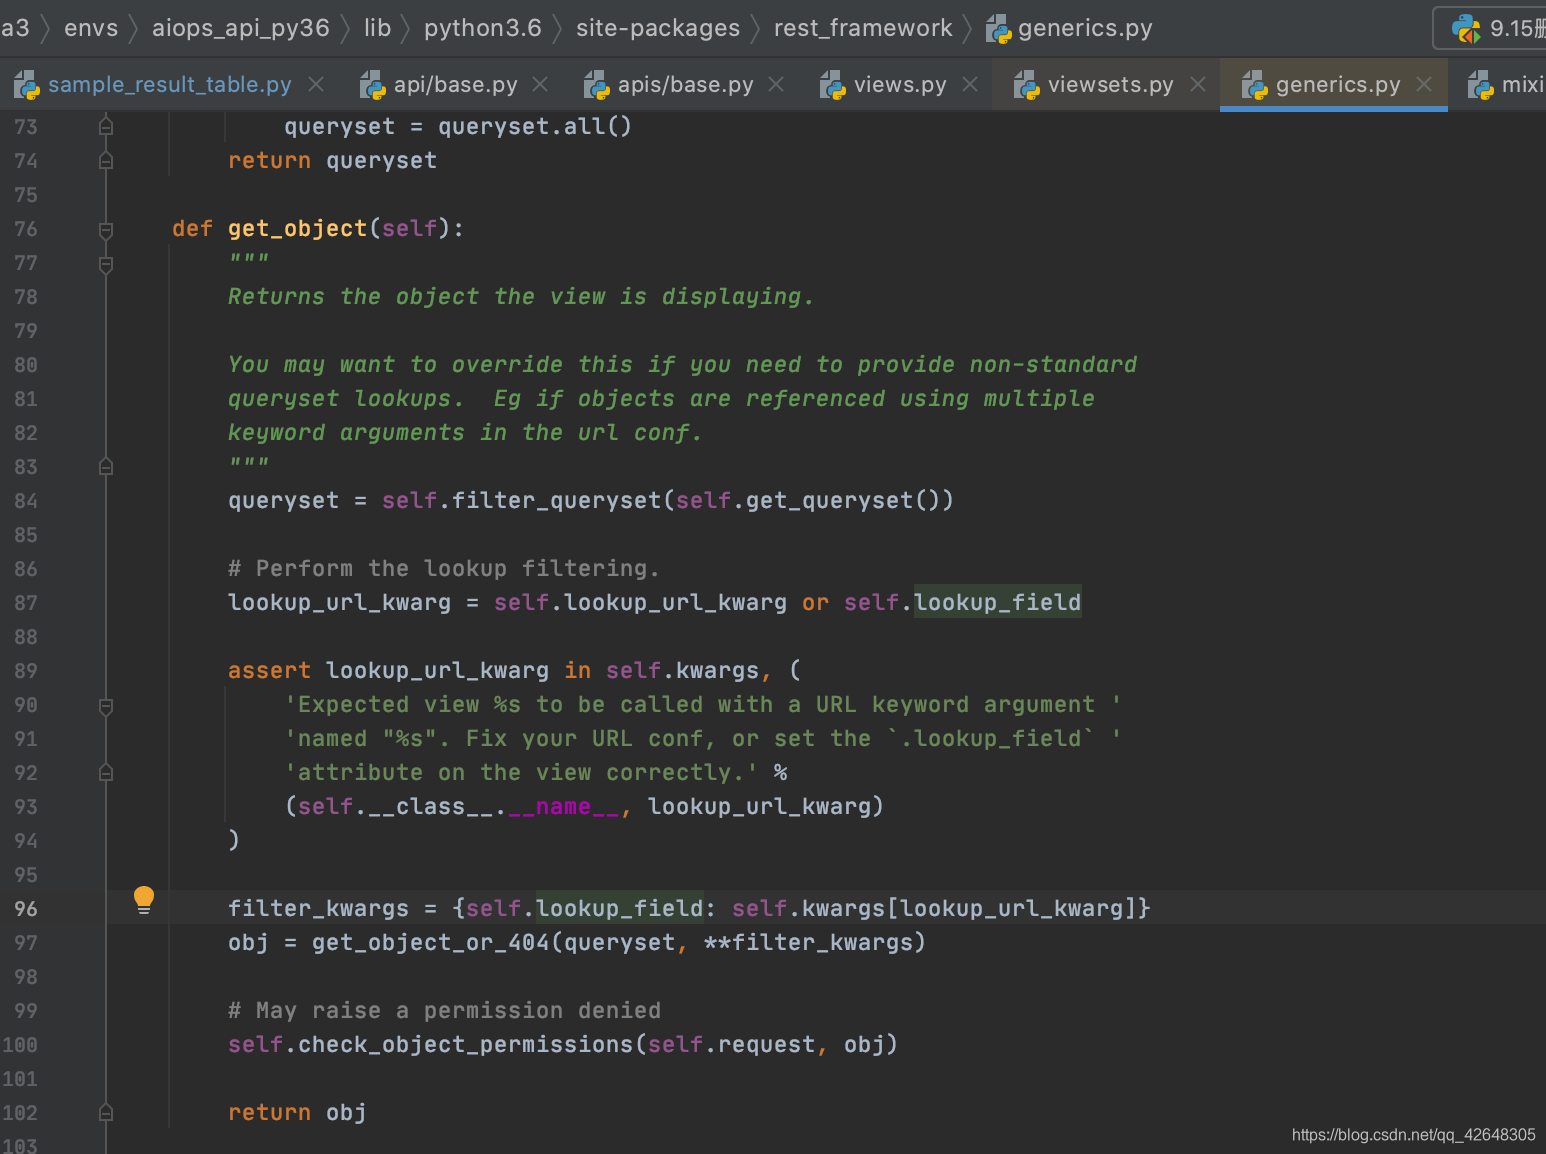Screen dimensions: 1546x1154
Task: Open the run configuration selector at top right
Action: tap(1490, 28)
